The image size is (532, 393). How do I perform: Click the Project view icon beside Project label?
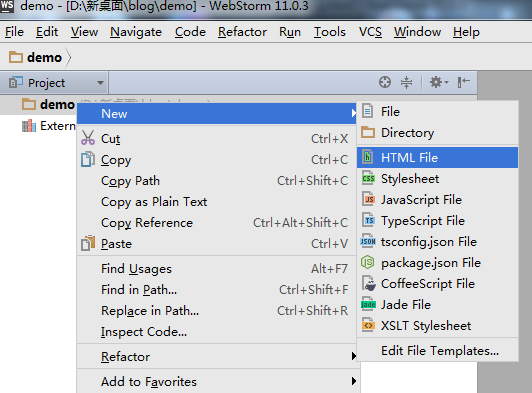point(16,82)
